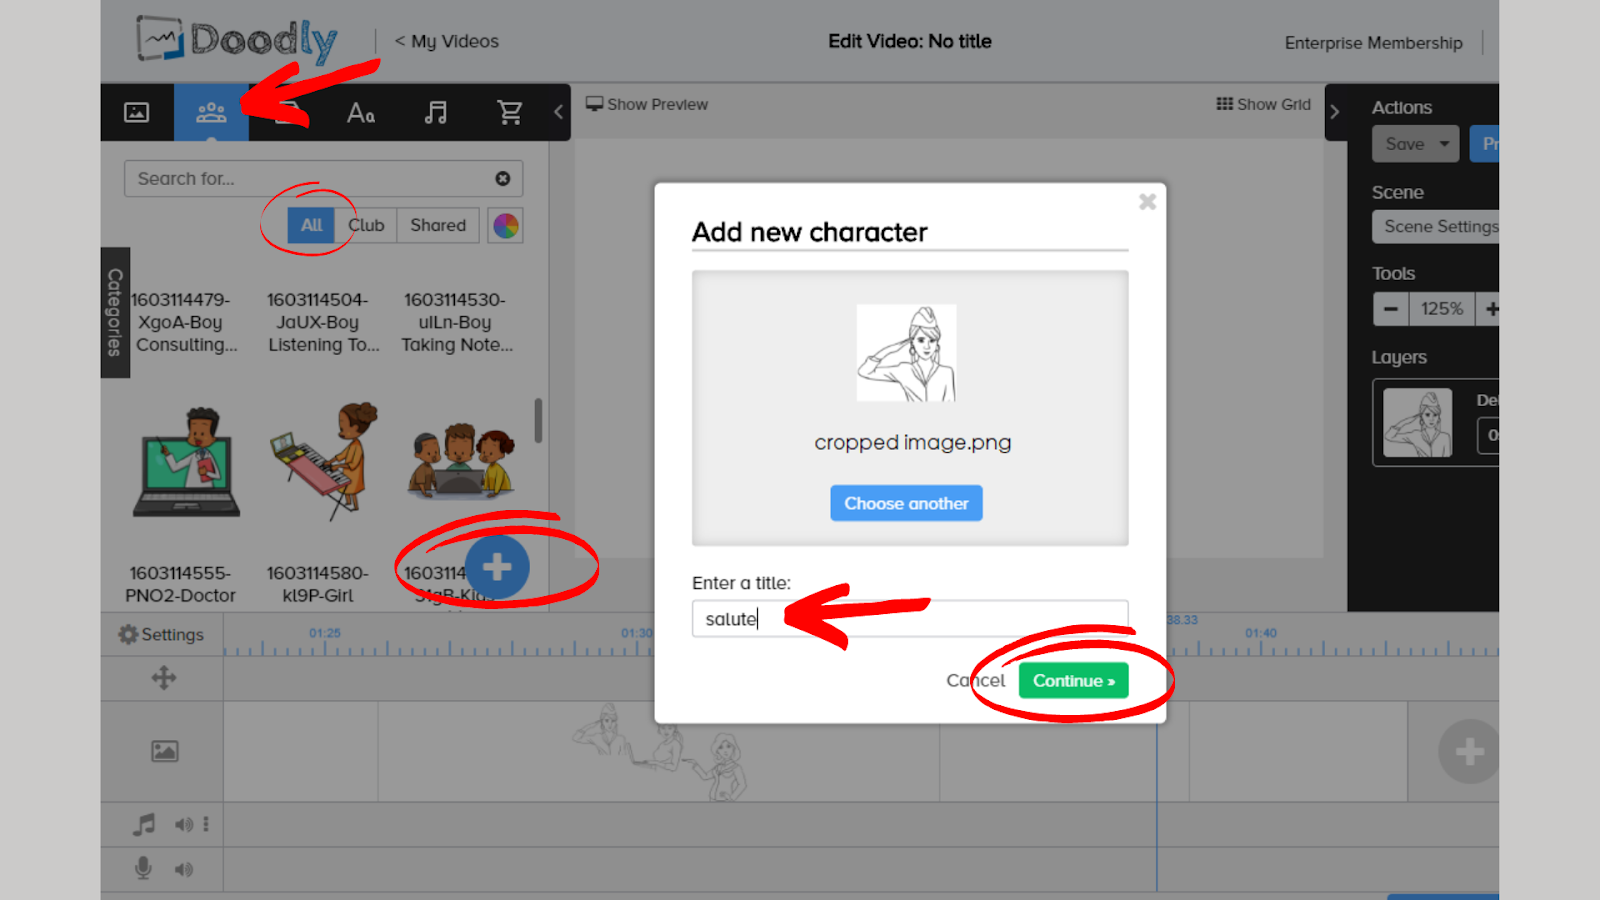Click the scene image track icon

pos(165,751)
